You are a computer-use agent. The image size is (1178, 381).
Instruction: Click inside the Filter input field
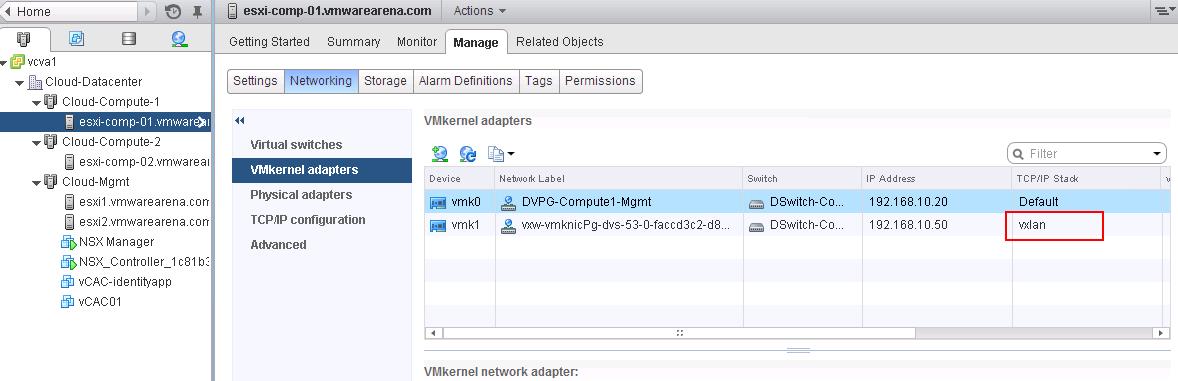click(x=1087, y=154)
